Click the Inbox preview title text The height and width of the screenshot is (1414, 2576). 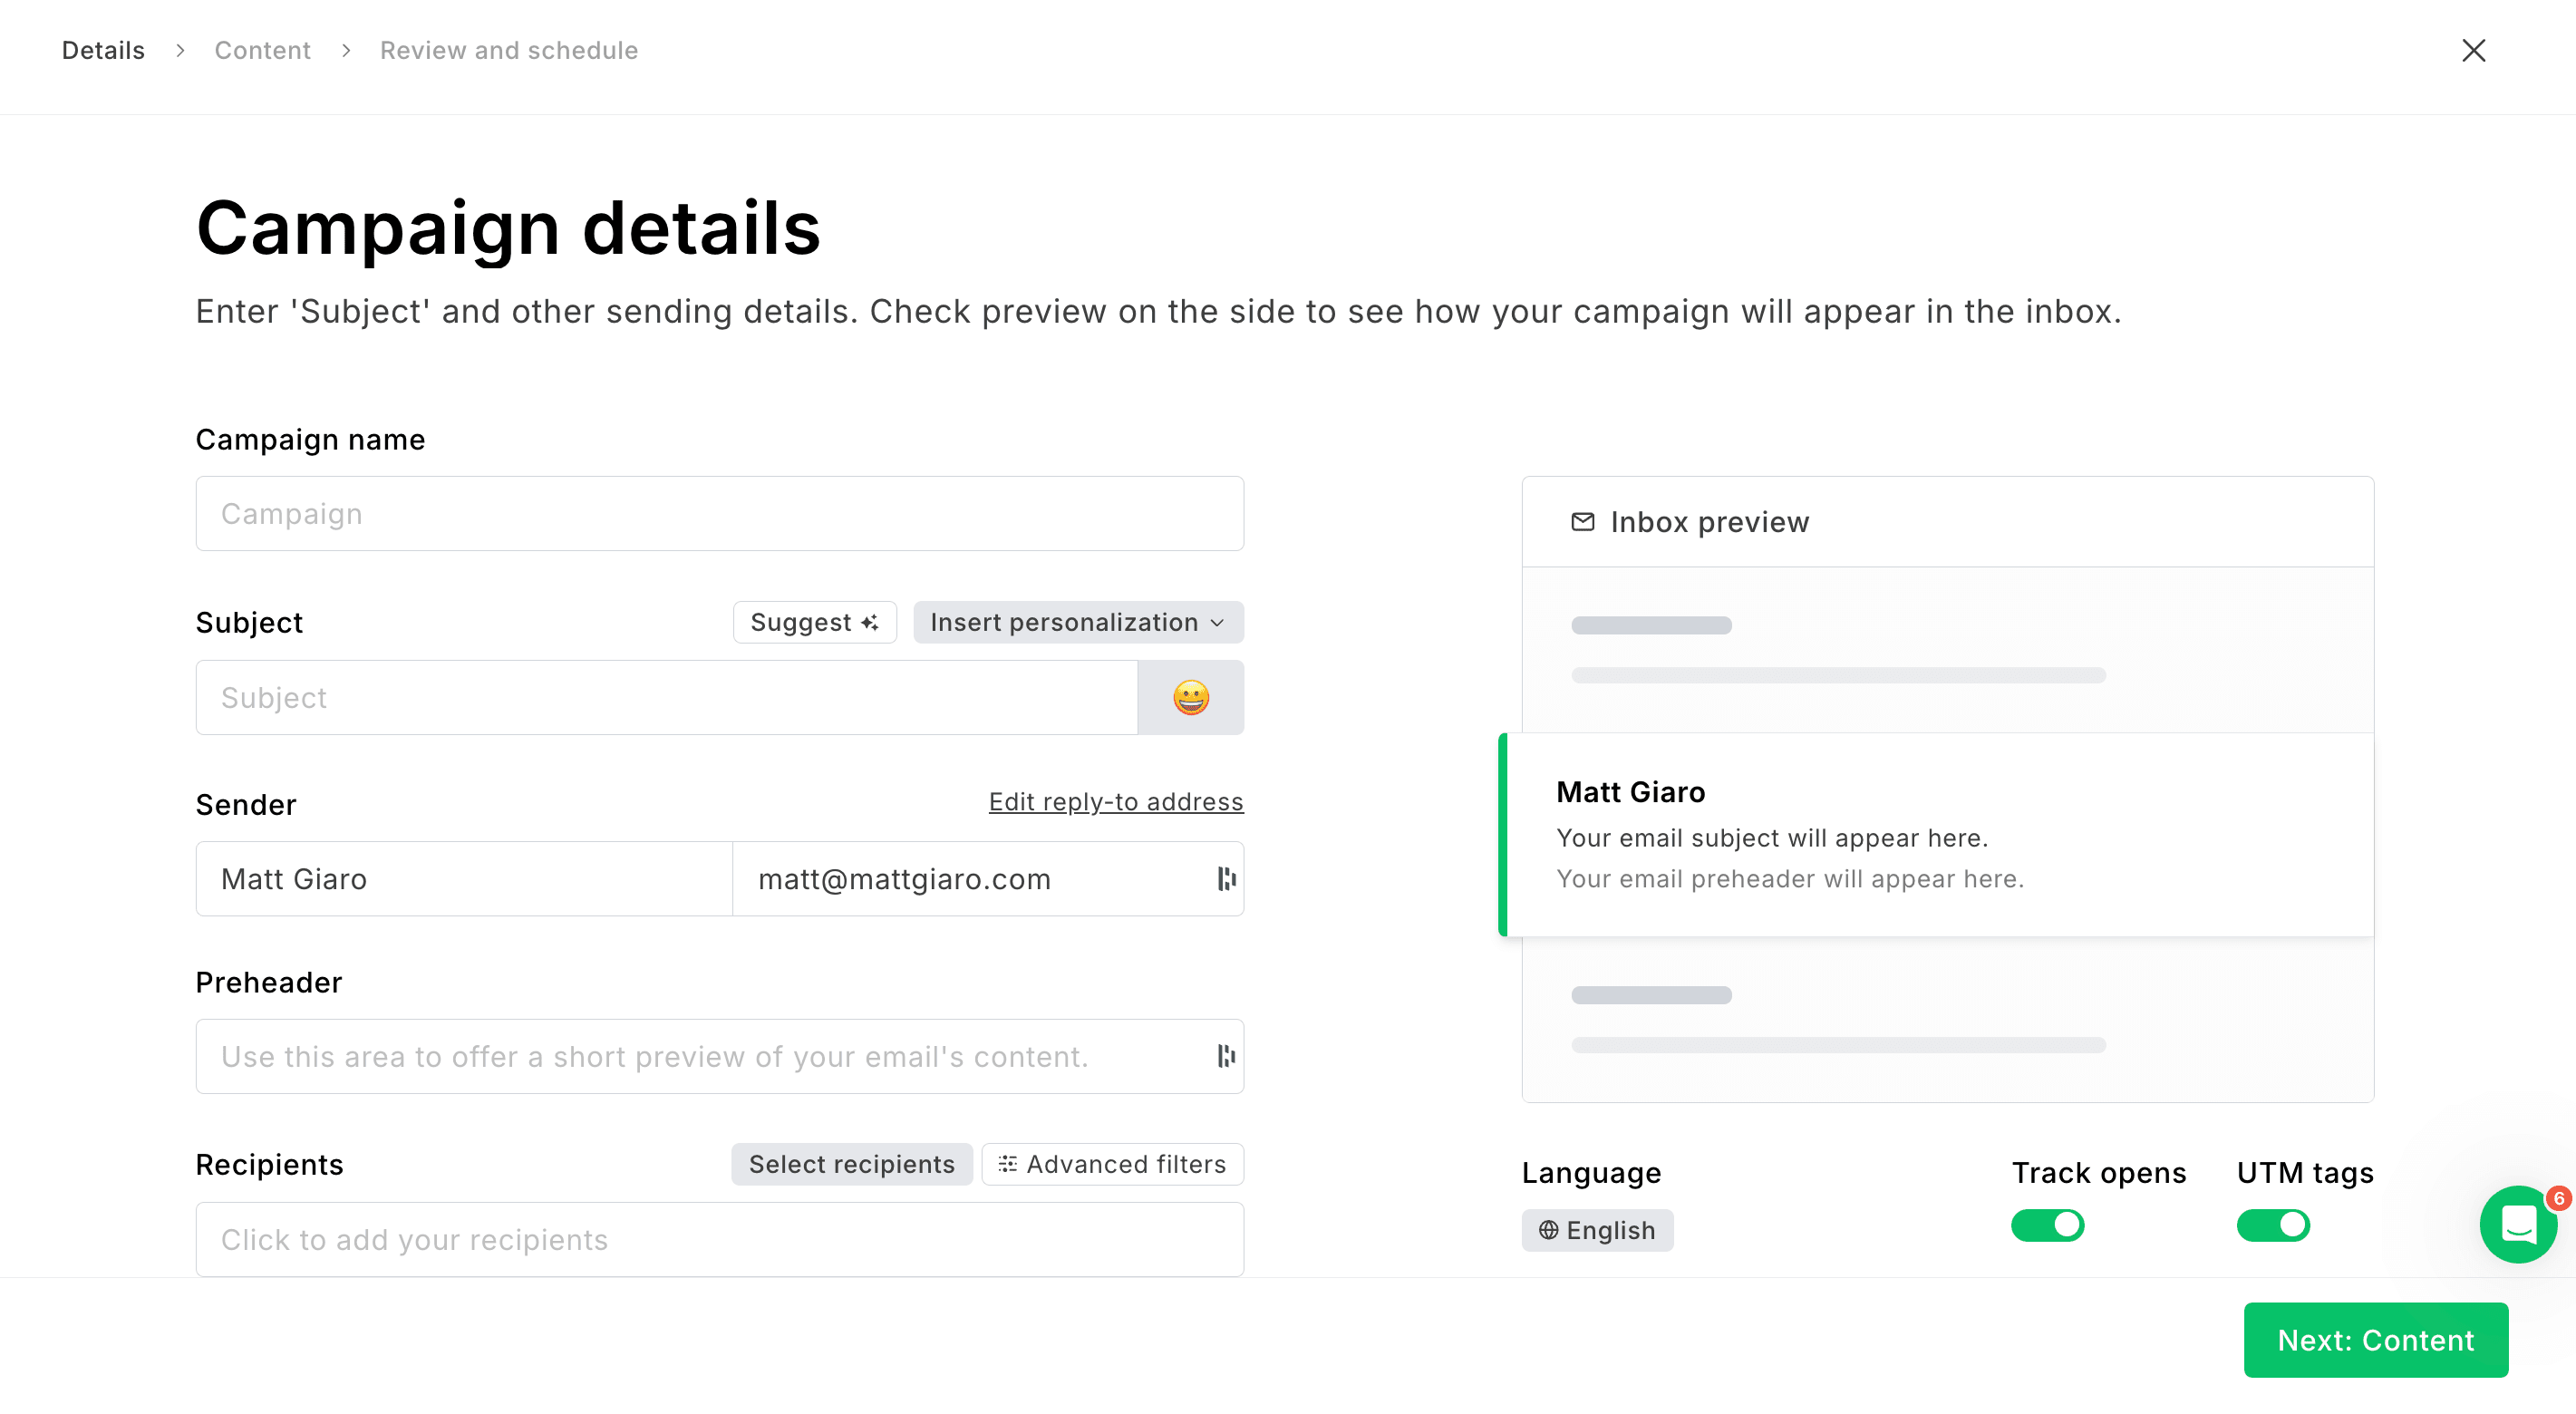[1709, 522]
